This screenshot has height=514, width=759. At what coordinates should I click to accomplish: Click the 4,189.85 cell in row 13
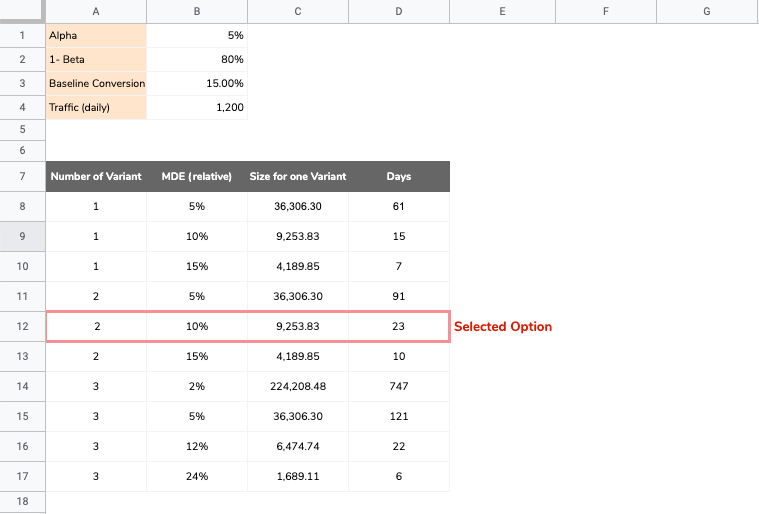pyautogui.click(x=298, y=357)
